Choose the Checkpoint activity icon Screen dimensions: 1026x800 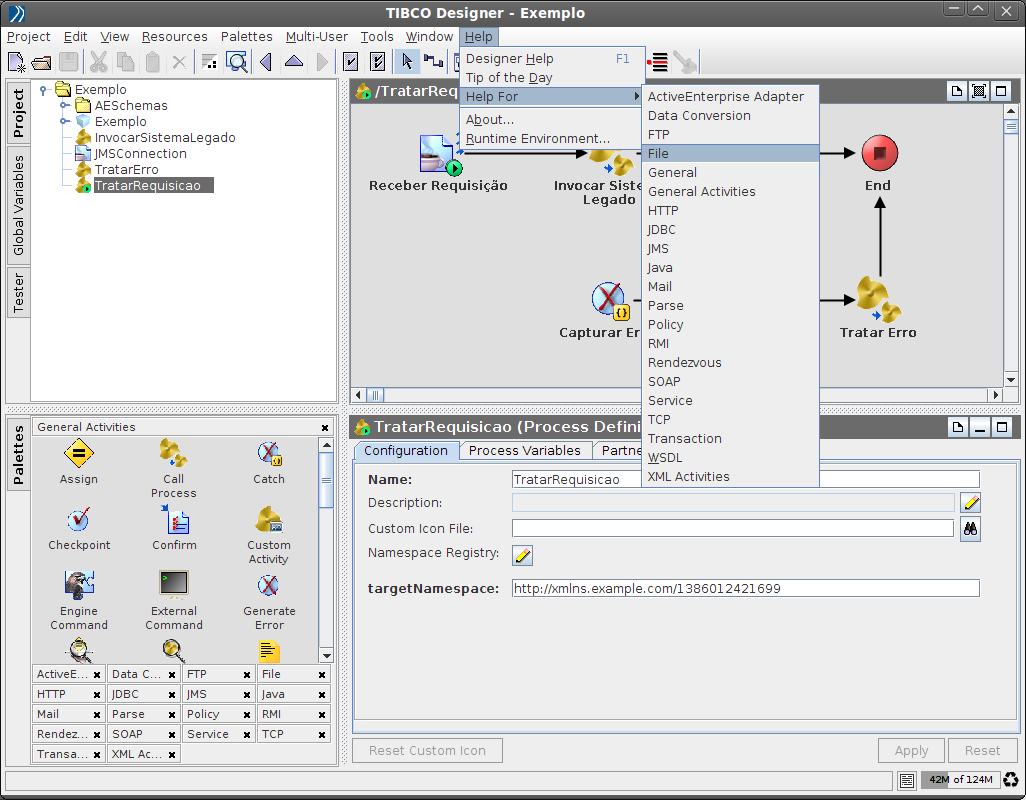[x=78, y=521]
